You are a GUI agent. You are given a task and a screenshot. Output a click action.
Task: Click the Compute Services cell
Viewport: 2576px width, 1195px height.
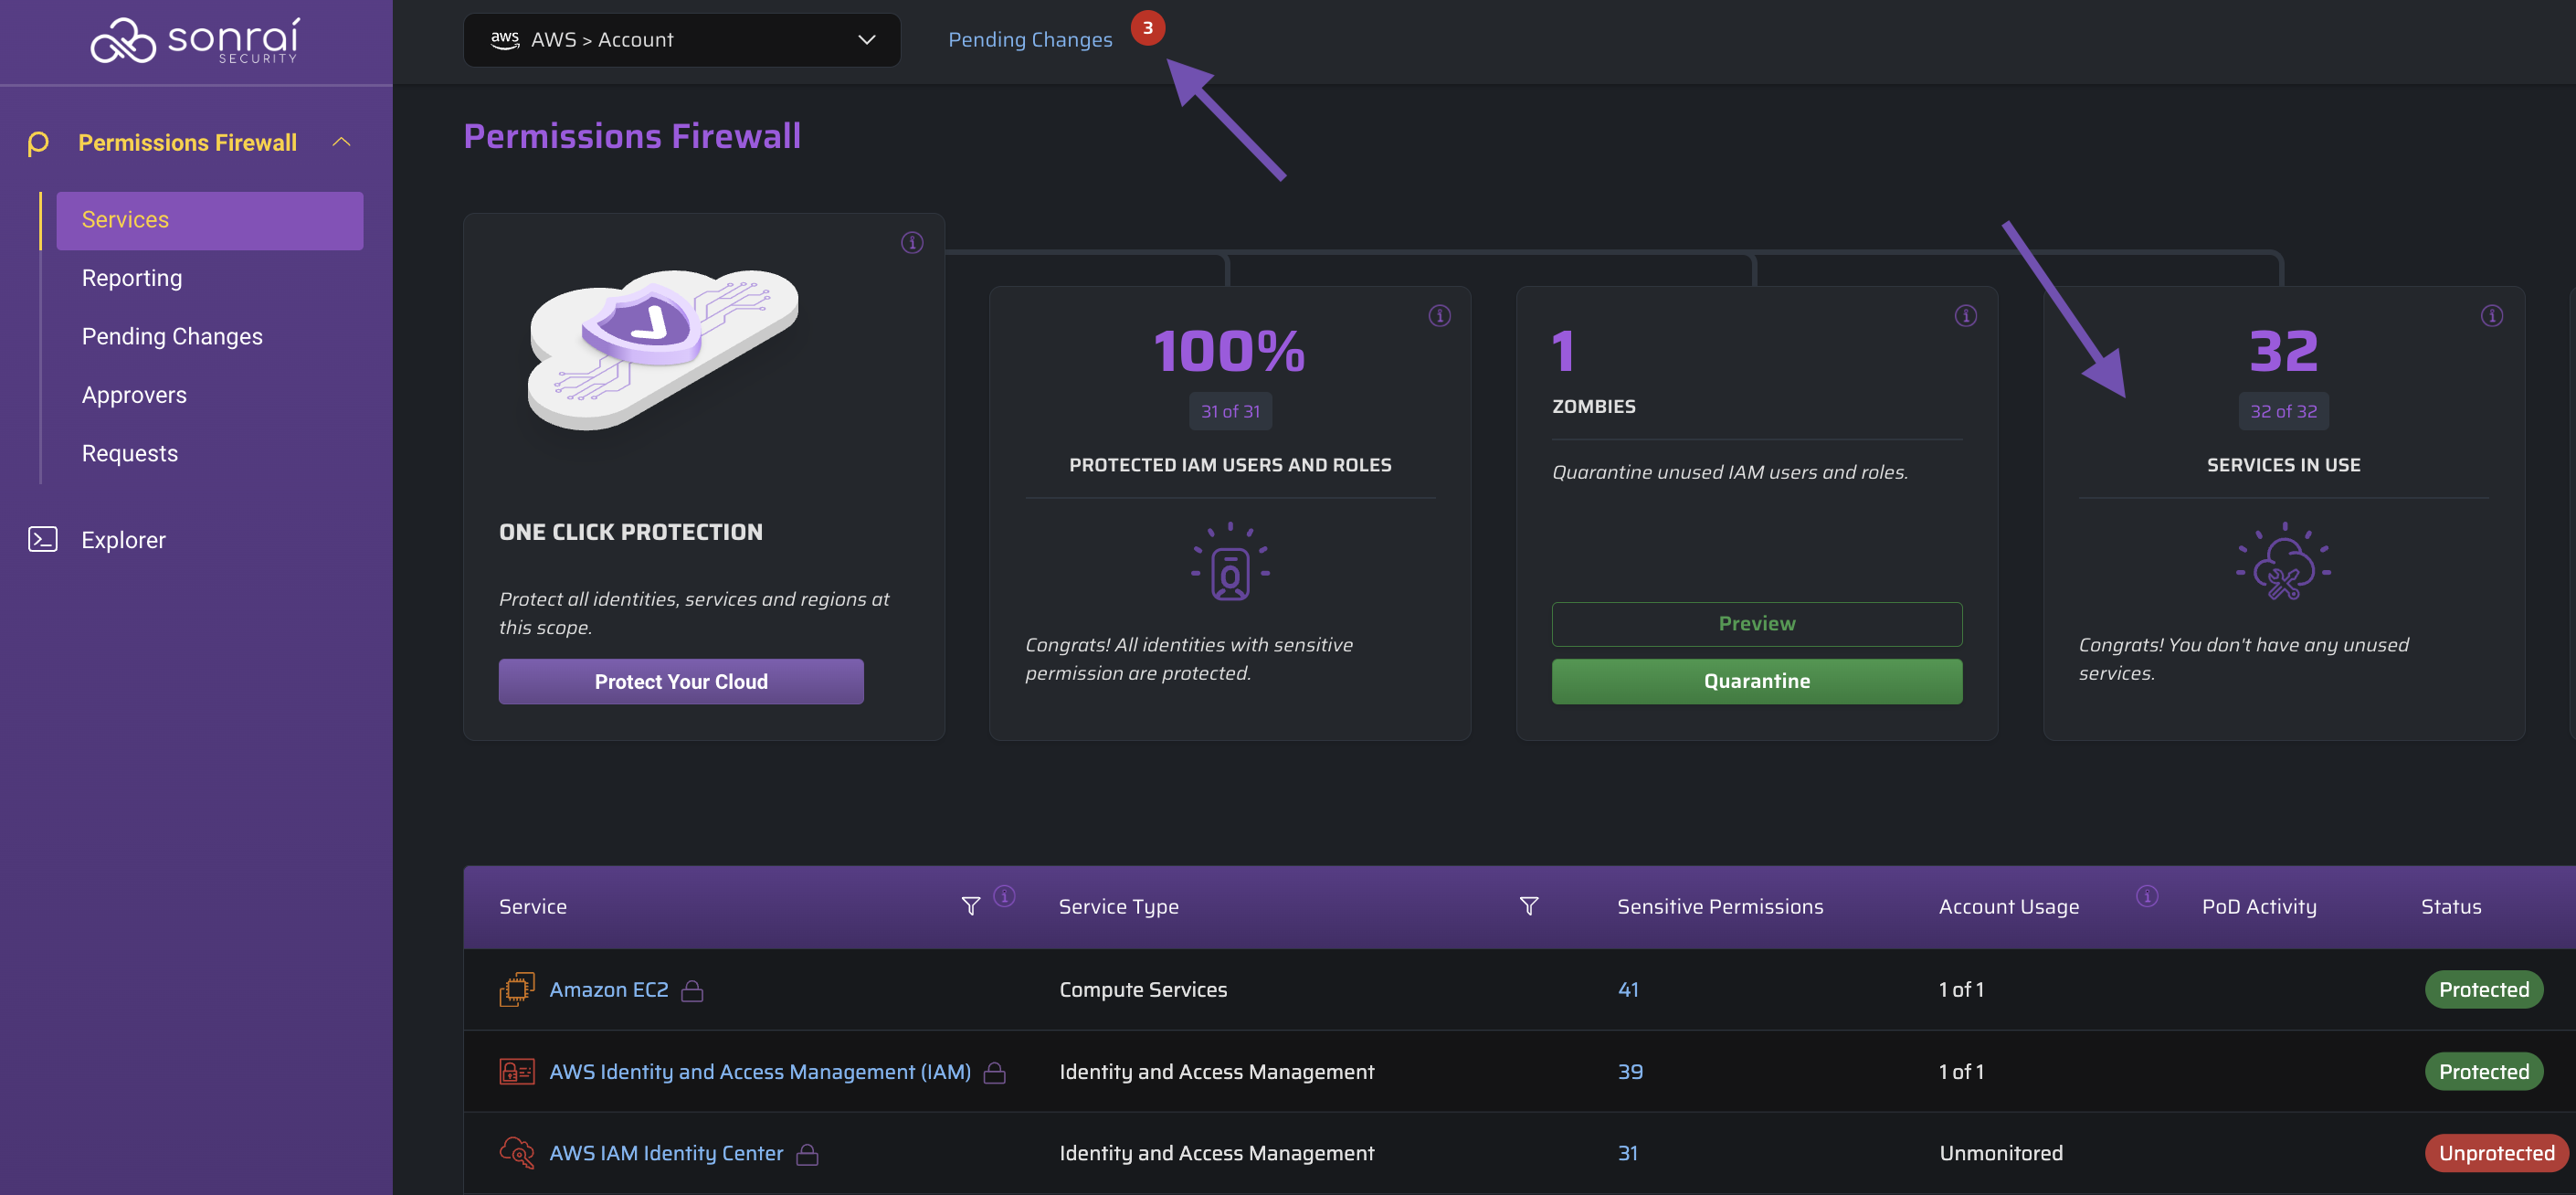1143,989
